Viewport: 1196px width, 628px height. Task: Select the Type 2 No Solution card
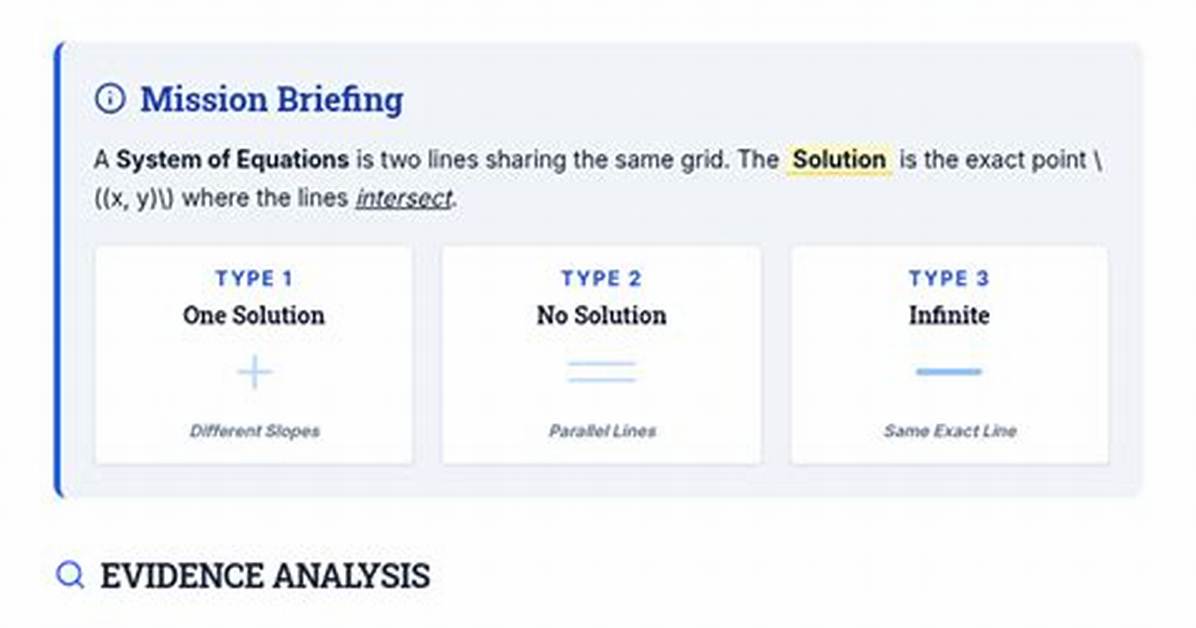pos(602,355)
